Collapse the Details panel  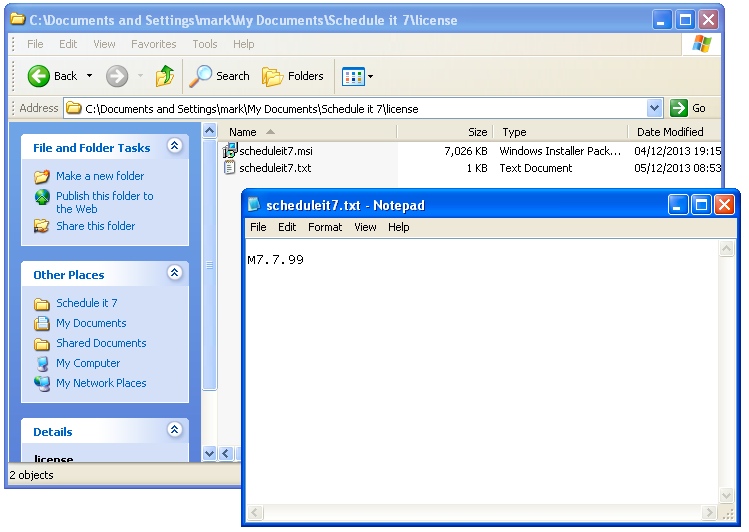(x=174, y=430)
